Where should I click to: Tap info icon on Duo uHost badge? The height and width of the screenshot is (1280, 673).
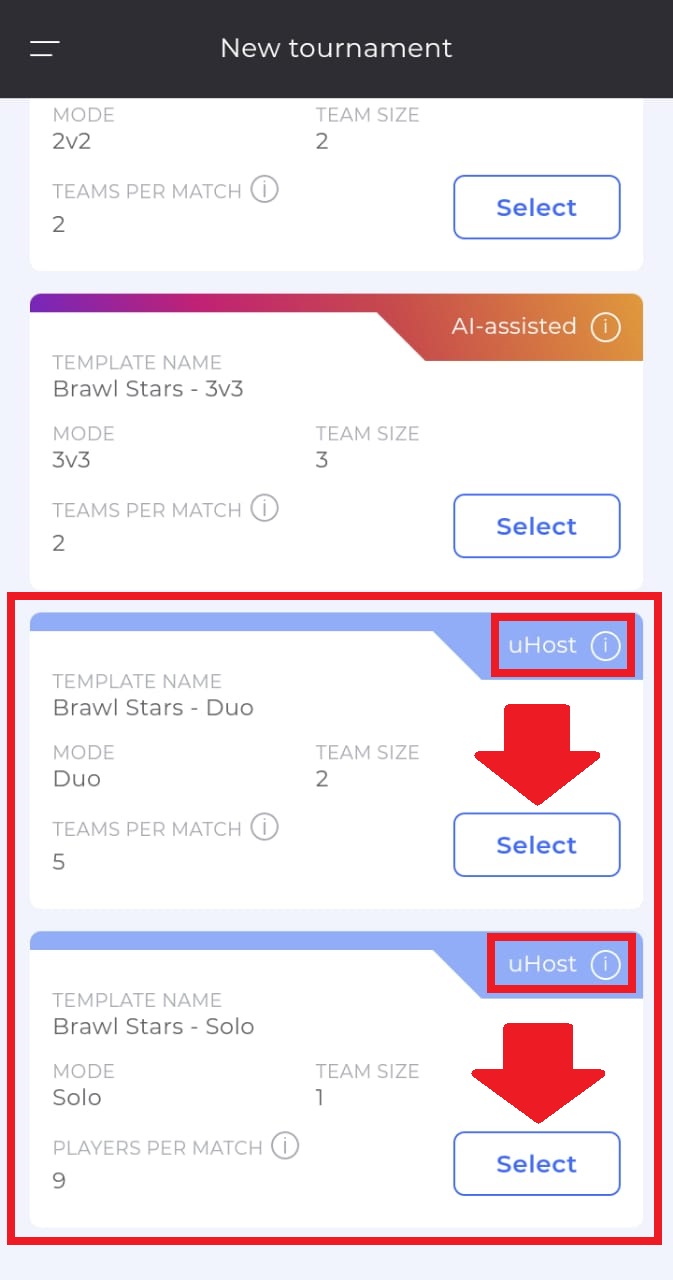[605, 645]
